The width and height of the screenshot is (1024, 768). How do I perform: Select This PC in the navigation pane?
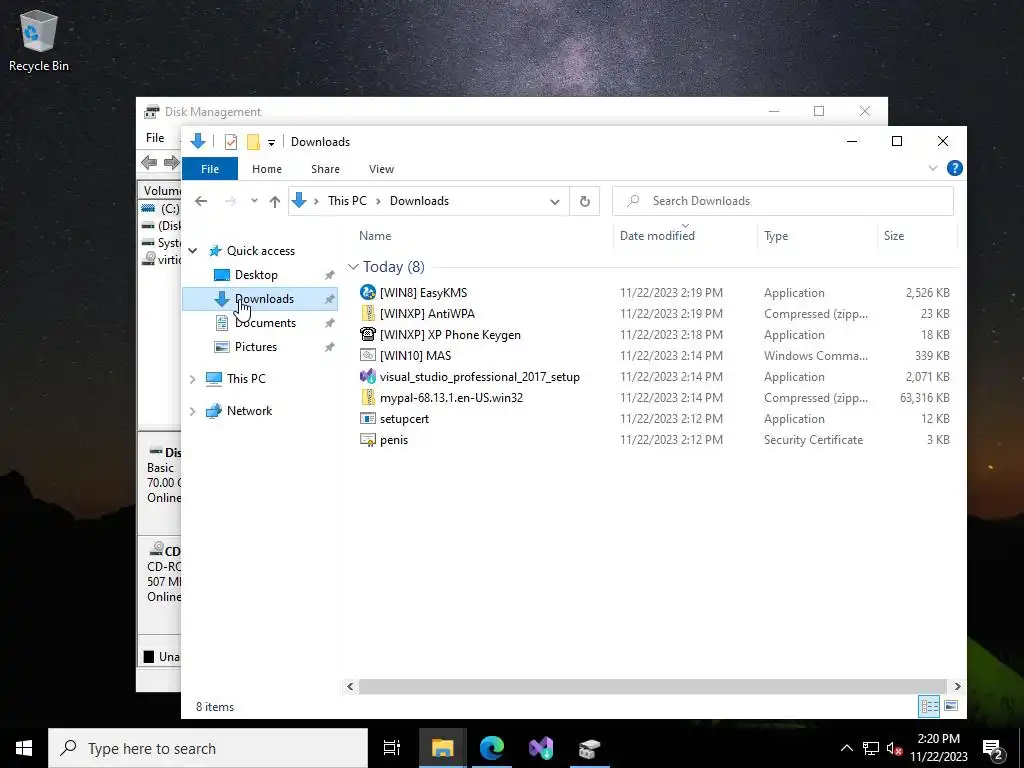246,379
